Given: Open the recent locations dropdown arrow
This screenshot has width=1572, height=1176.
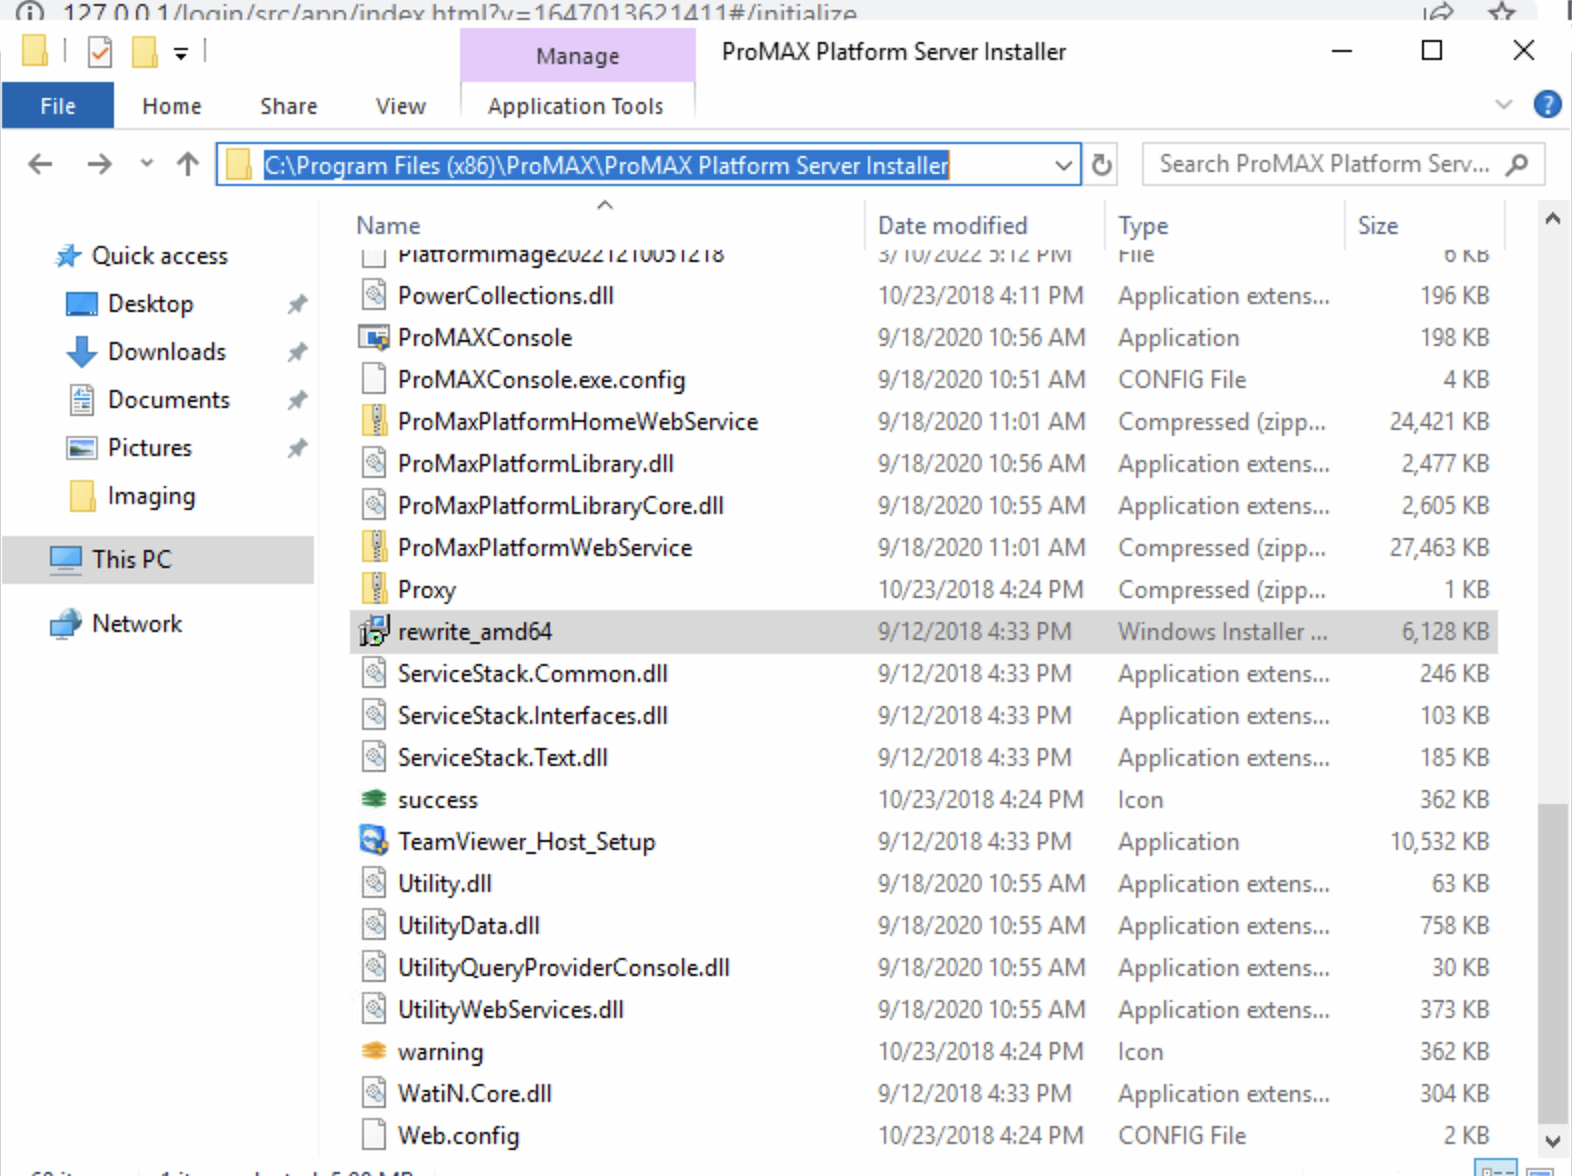Looking at the screenshot, I should point(147,164).
